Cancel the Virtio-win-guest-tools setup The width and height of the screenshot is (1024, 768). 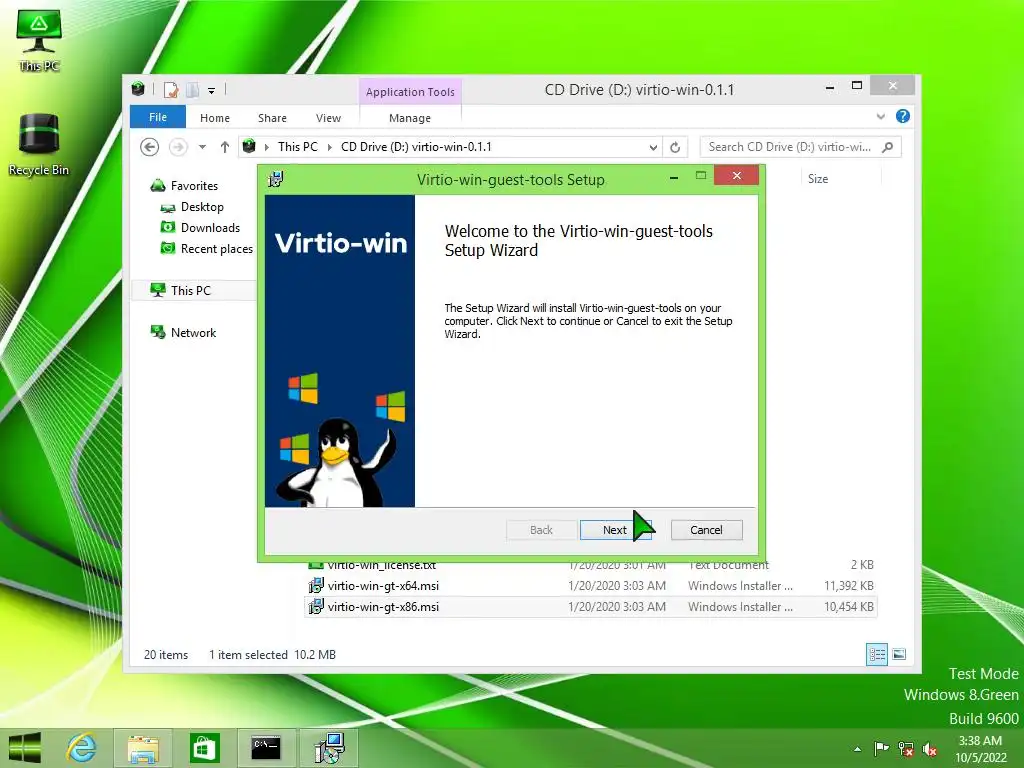point(706,530)
